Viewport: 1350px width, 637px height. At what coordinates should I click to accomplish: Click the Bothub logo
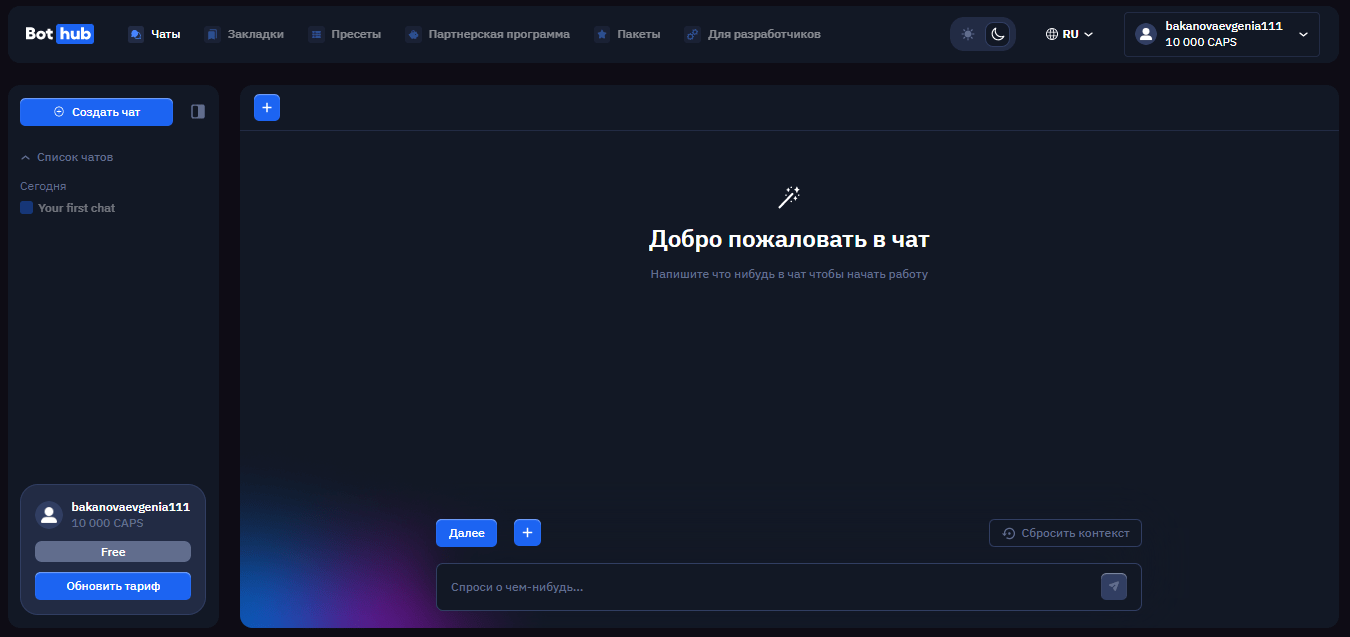59,34
